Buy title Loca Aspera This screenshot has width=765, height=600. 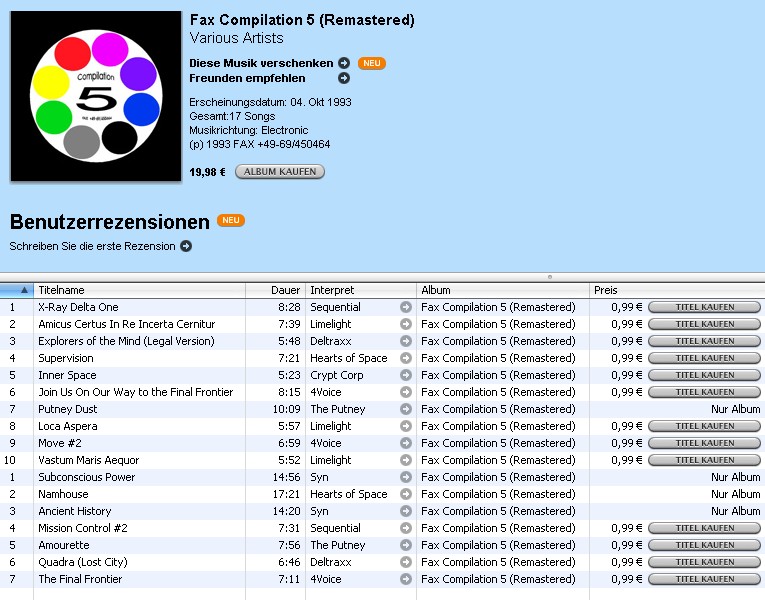click(x=705, y=426)
